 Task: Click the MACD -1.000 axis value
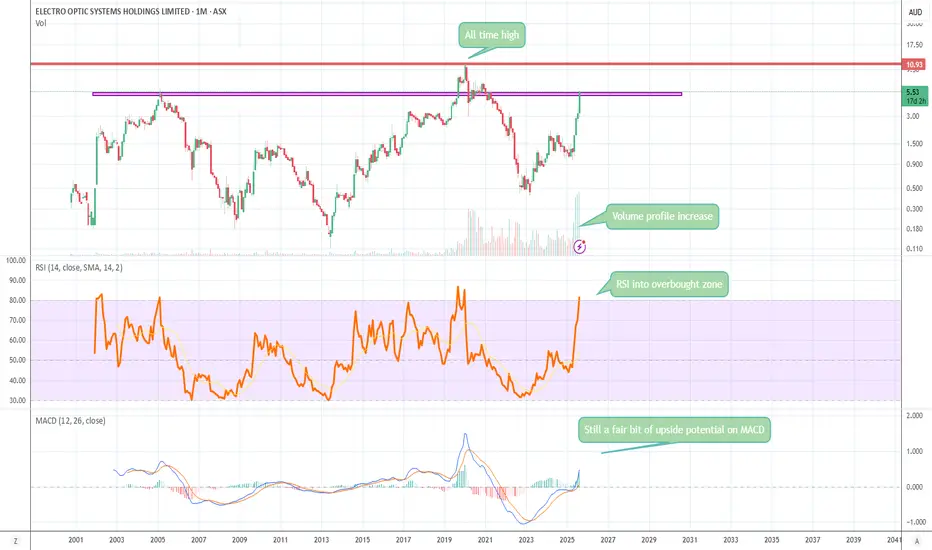[x=914, y=522]
